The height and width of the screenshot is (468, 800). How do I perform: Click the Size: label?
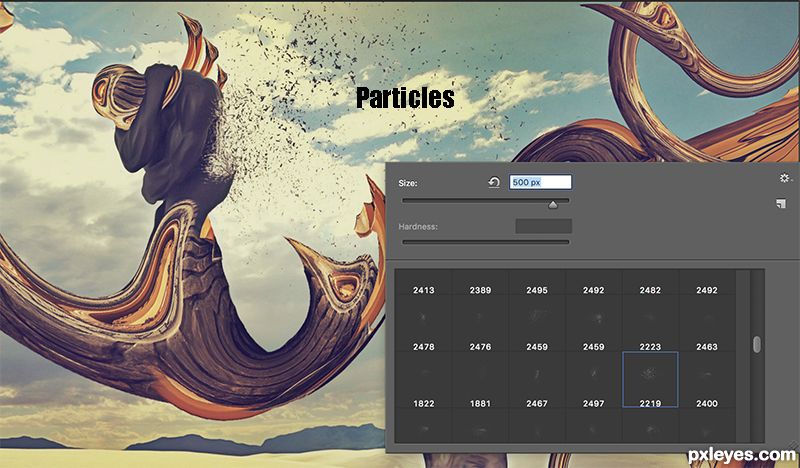pyautogui.click(x=408, y=183)
